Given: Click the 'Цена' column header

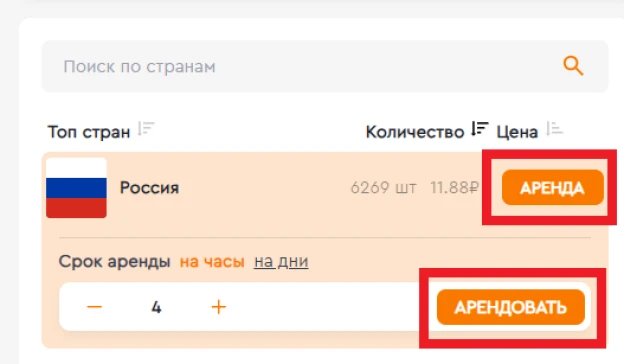Looking at the screenshot, I should coord(517,132).
